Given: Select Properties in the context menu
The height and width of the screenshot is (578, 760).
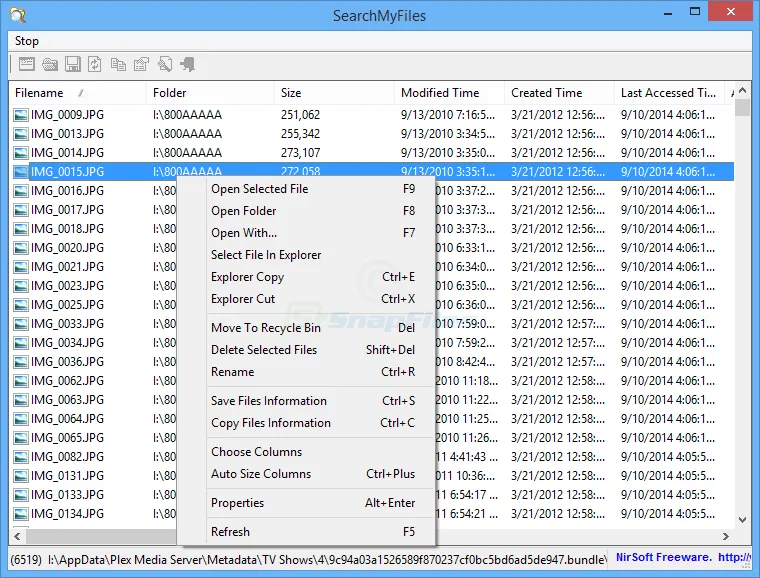Looking at the screenshot, I should 237,503.
